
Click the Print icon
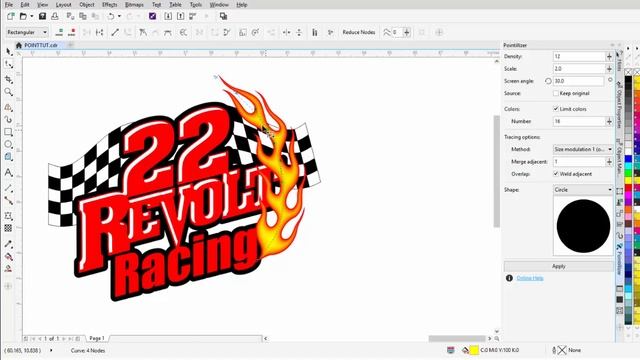click(x=55, y=16)
